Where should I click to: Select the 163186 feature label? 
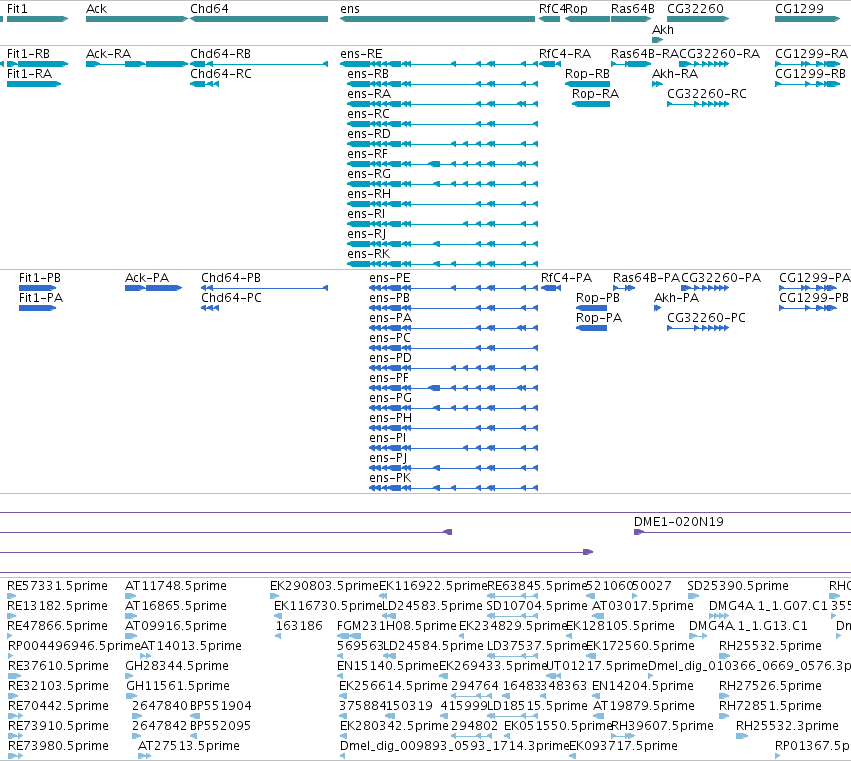pyautogui.click(x=299, y=626)
